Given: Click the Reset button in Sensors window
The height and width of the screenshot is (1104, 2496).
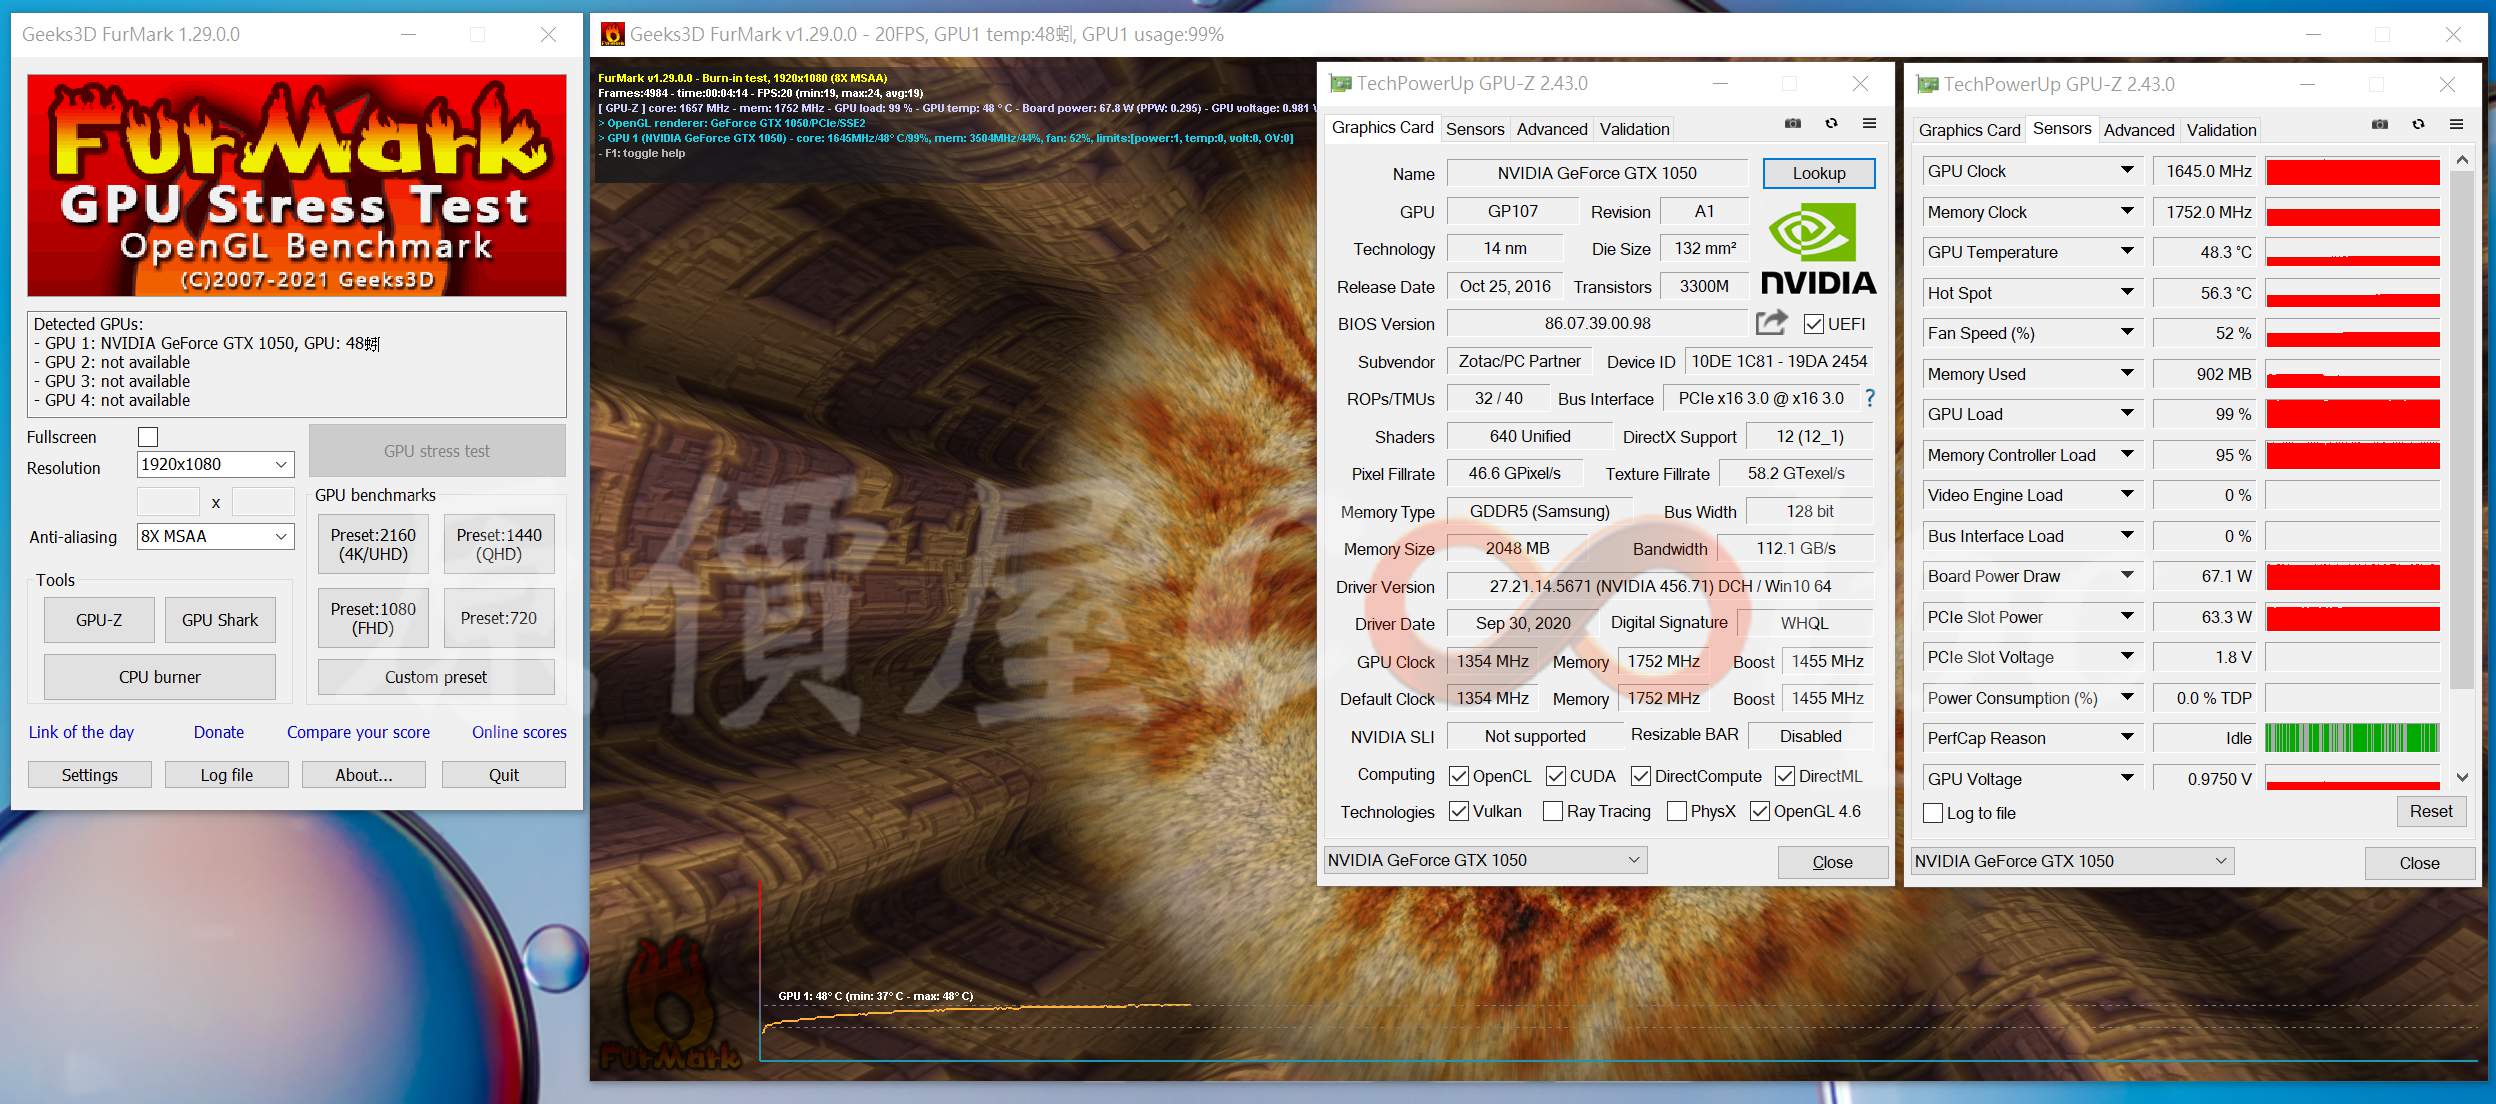Looking at the screenshot, I should pyautogui.click(x=2431, y=811).
